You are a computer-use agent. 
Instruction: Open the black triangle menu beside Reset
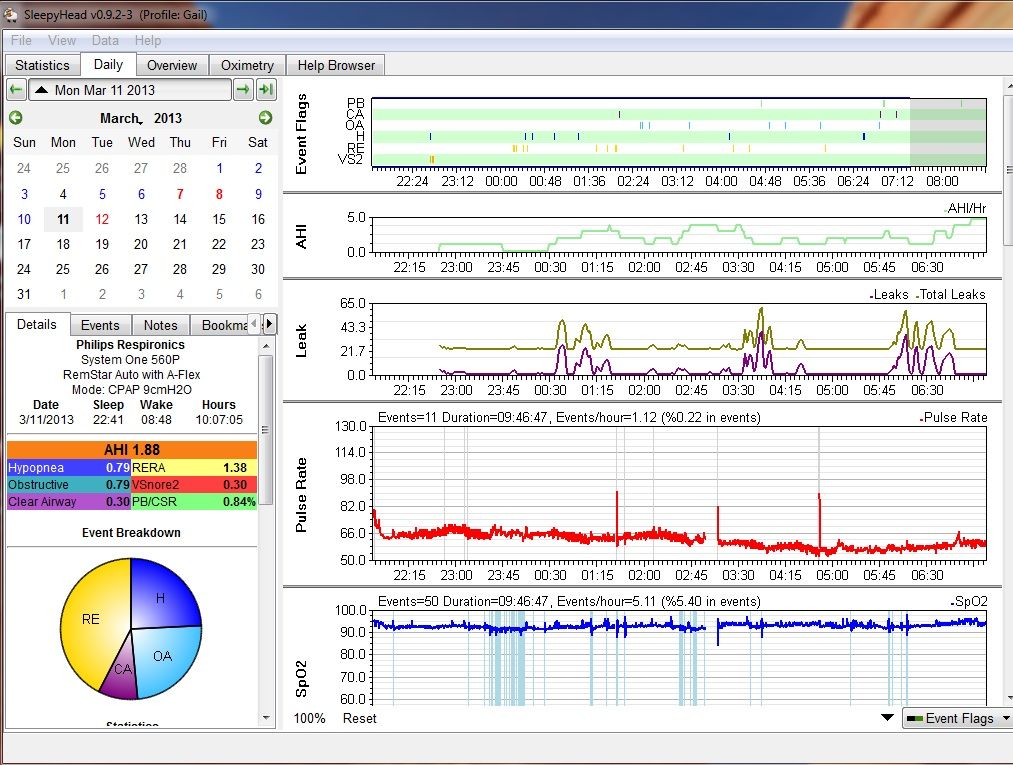click(x=887, y=718)
